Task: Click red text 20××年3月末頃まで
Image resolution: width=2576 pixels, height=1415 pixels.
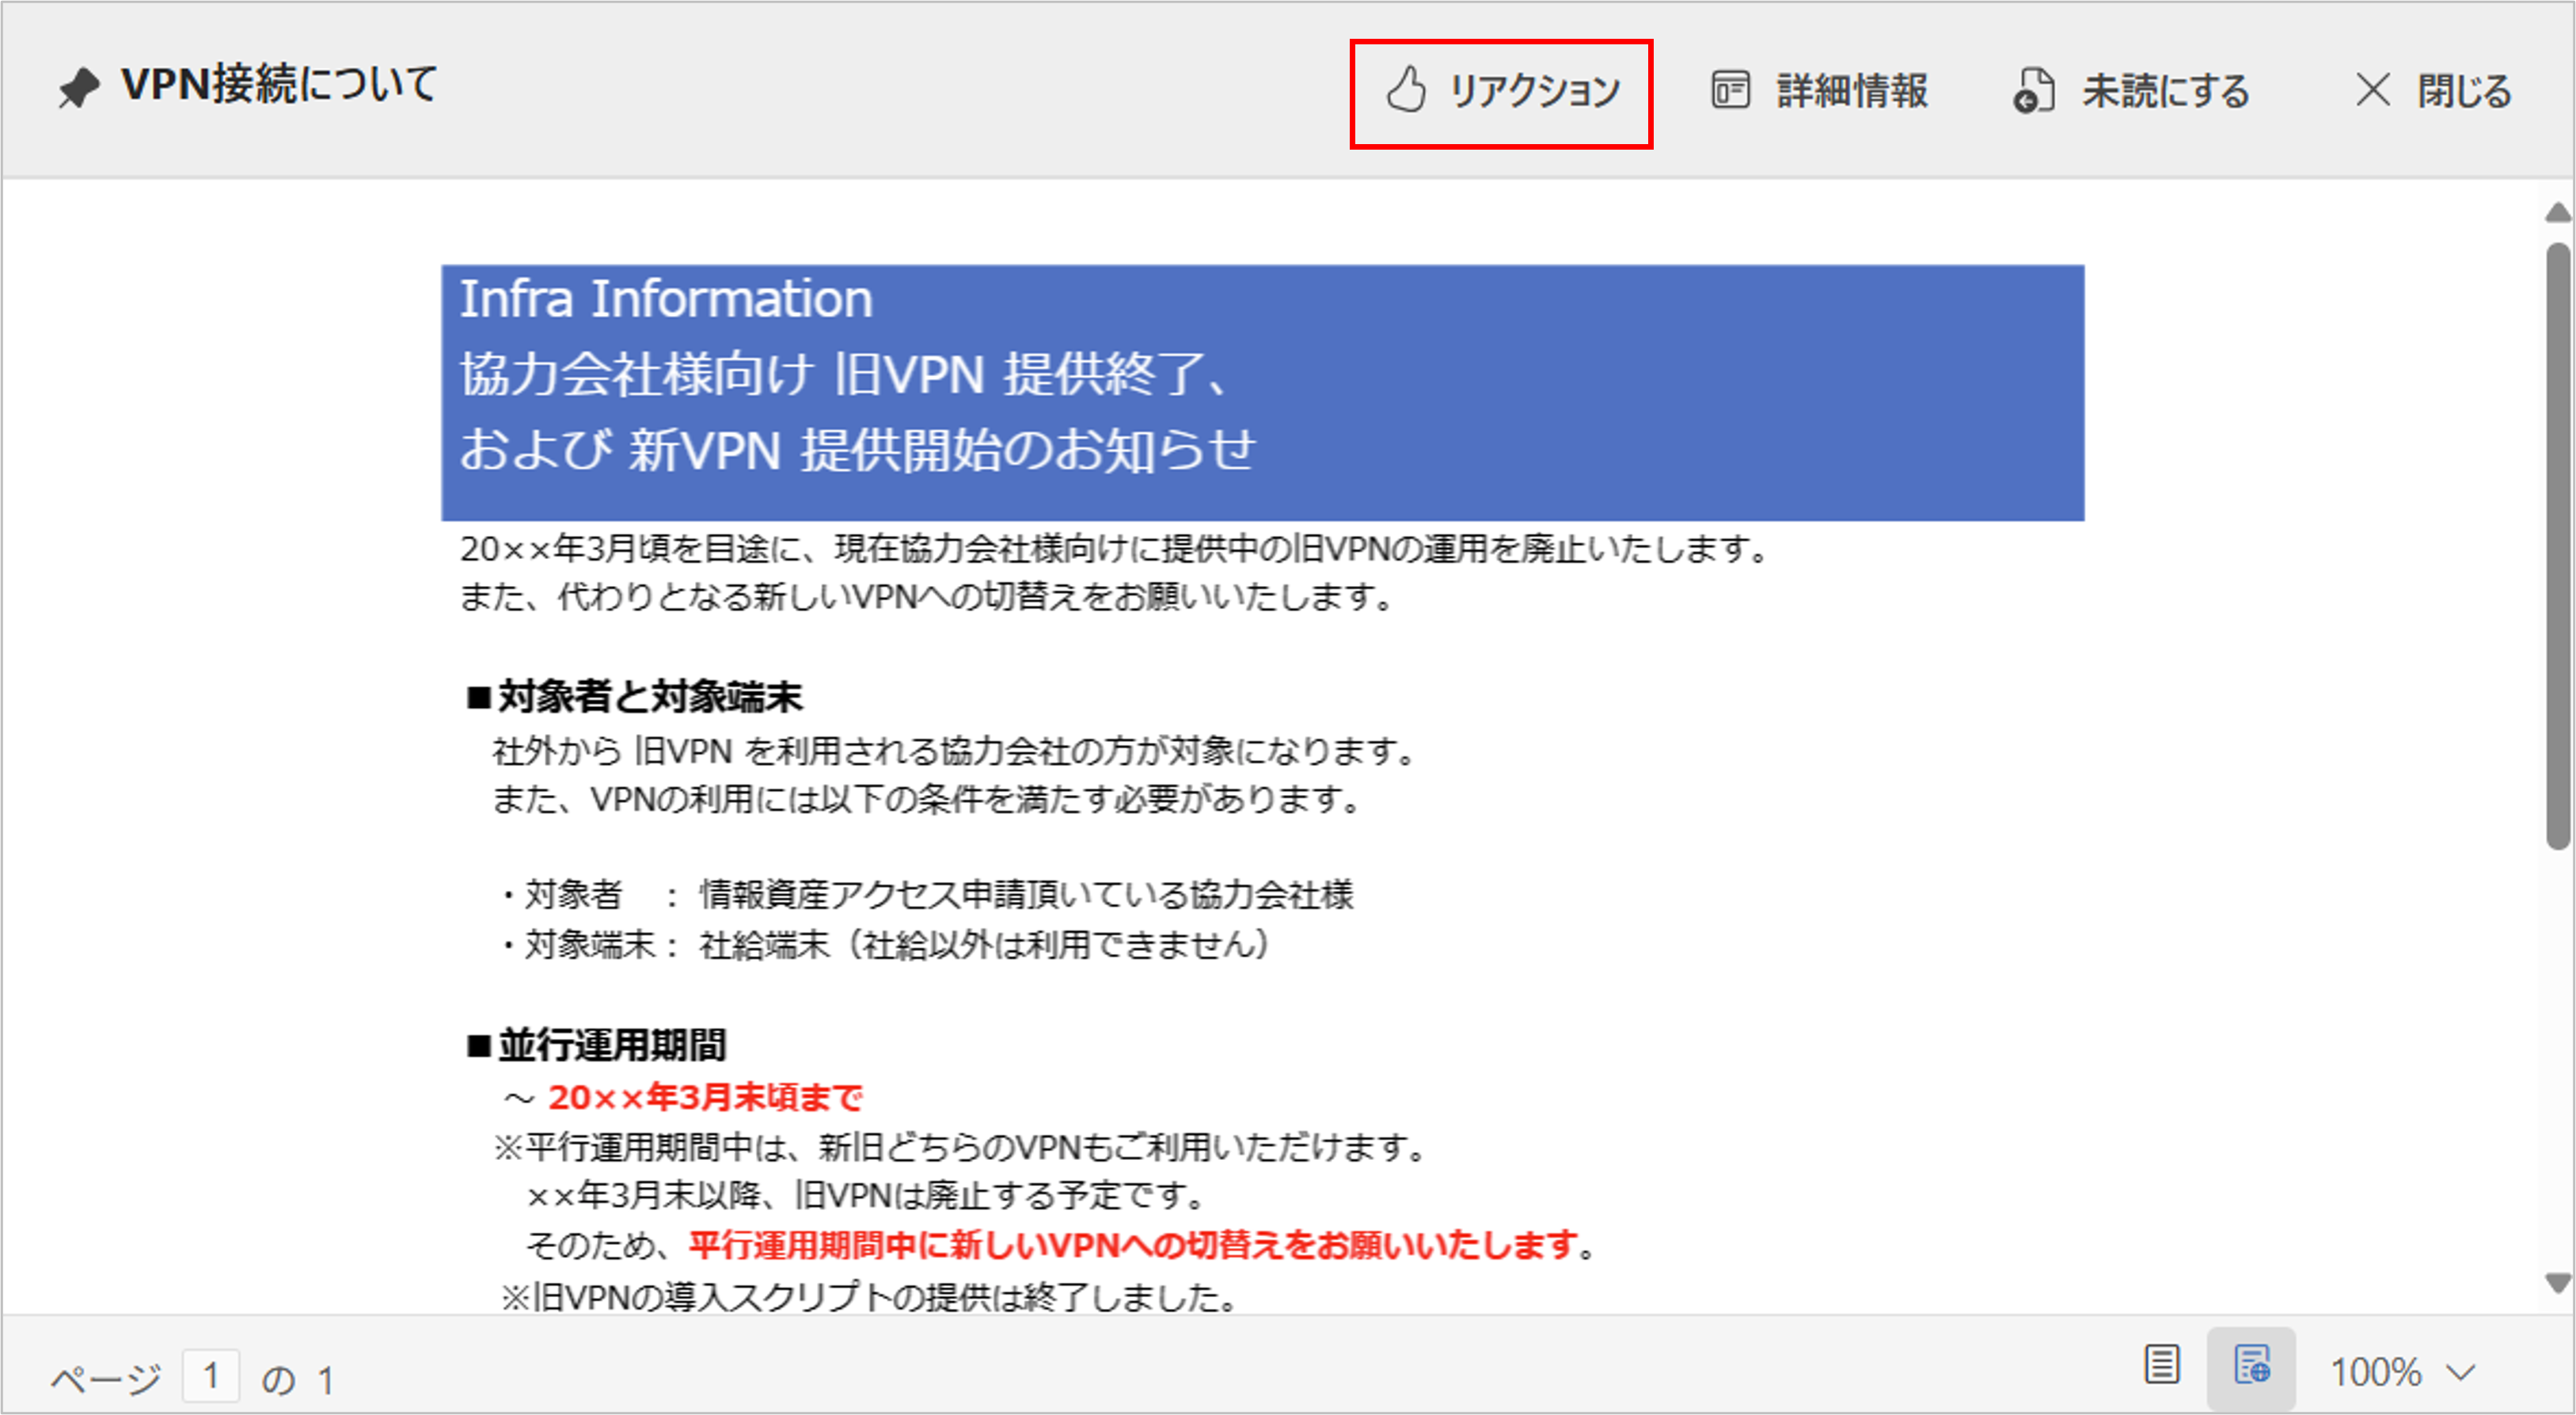Action: [705, 1097]
